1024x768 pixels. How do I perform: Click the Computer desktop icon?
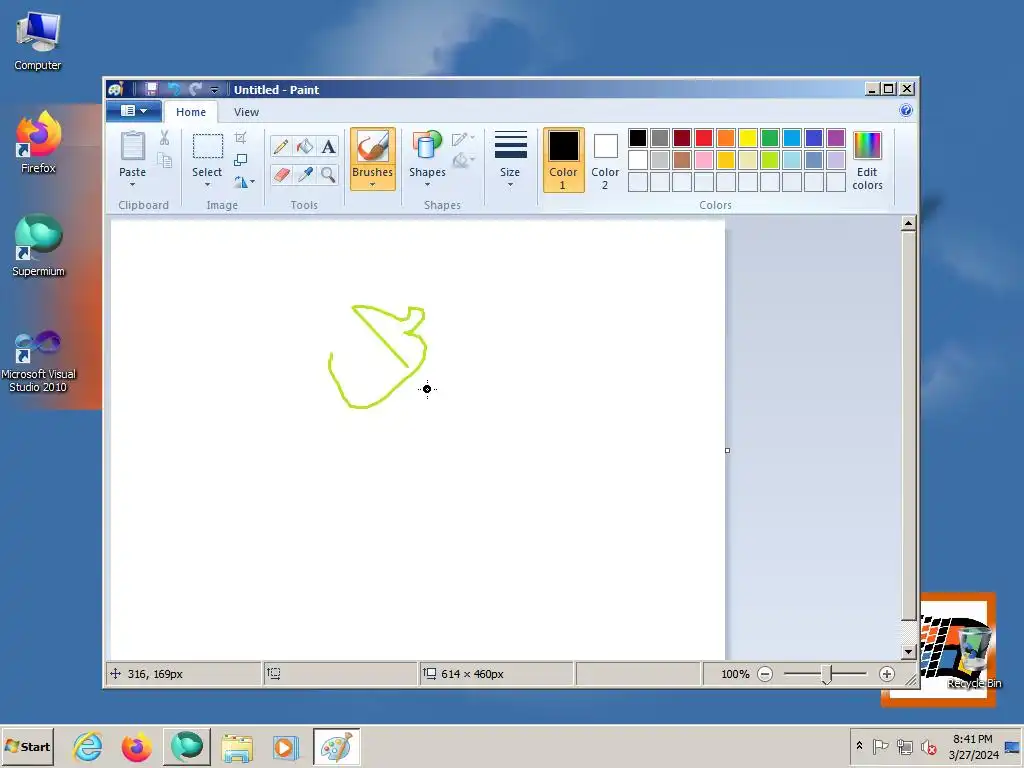[38, 40]
